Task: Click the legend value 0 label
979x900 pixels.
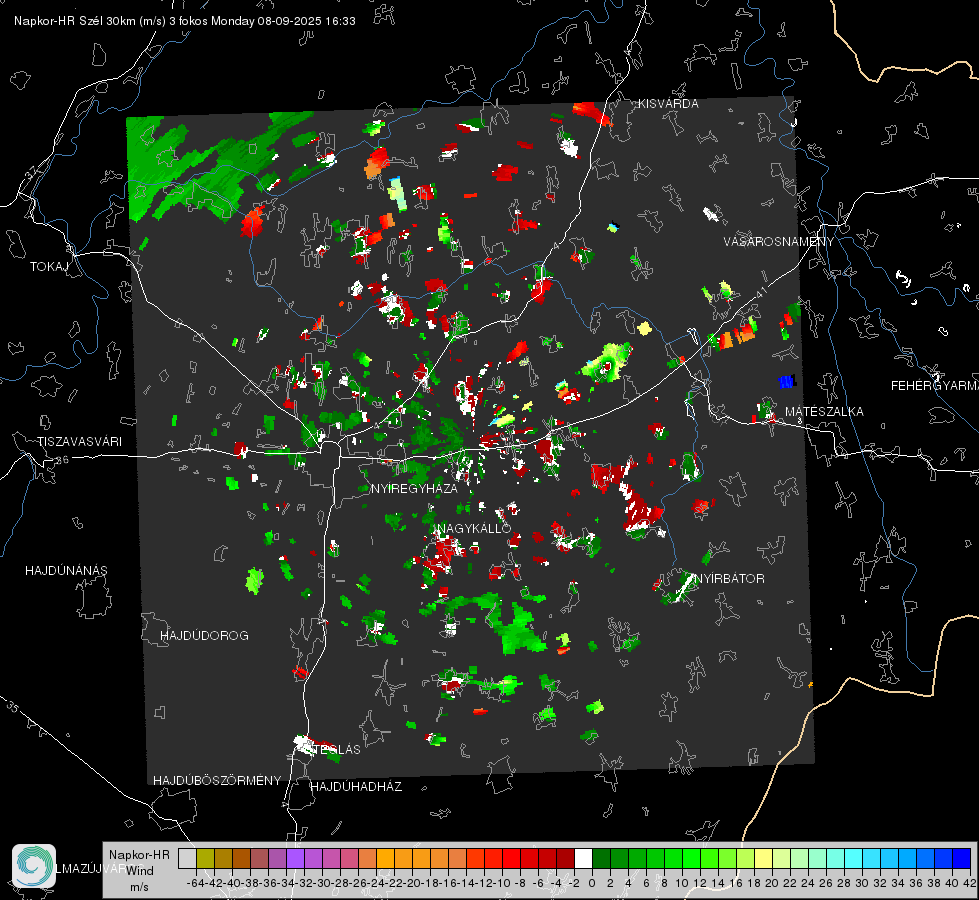Action: (x=592, y=883)
